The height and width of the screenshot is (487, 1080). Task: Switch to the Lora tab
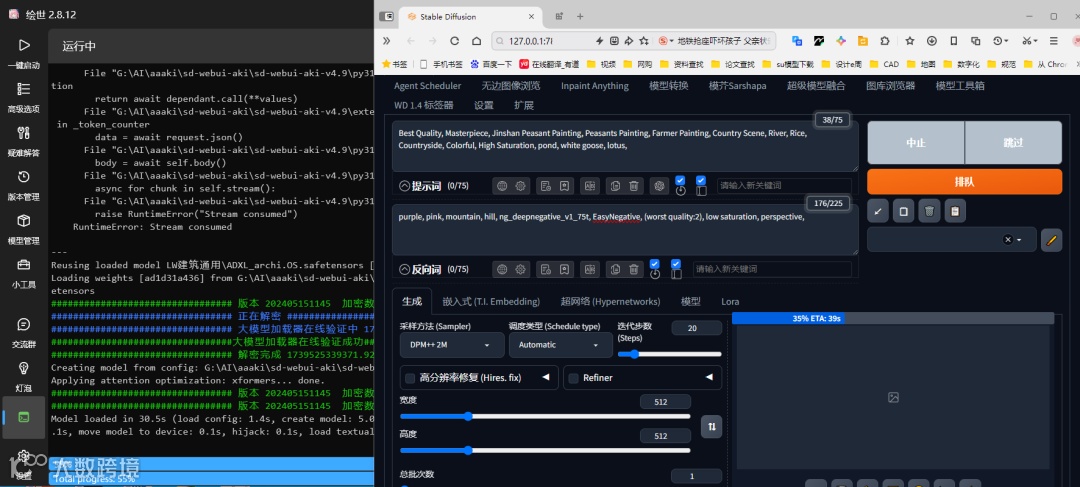pyautogui.click(x=730, y=301)
